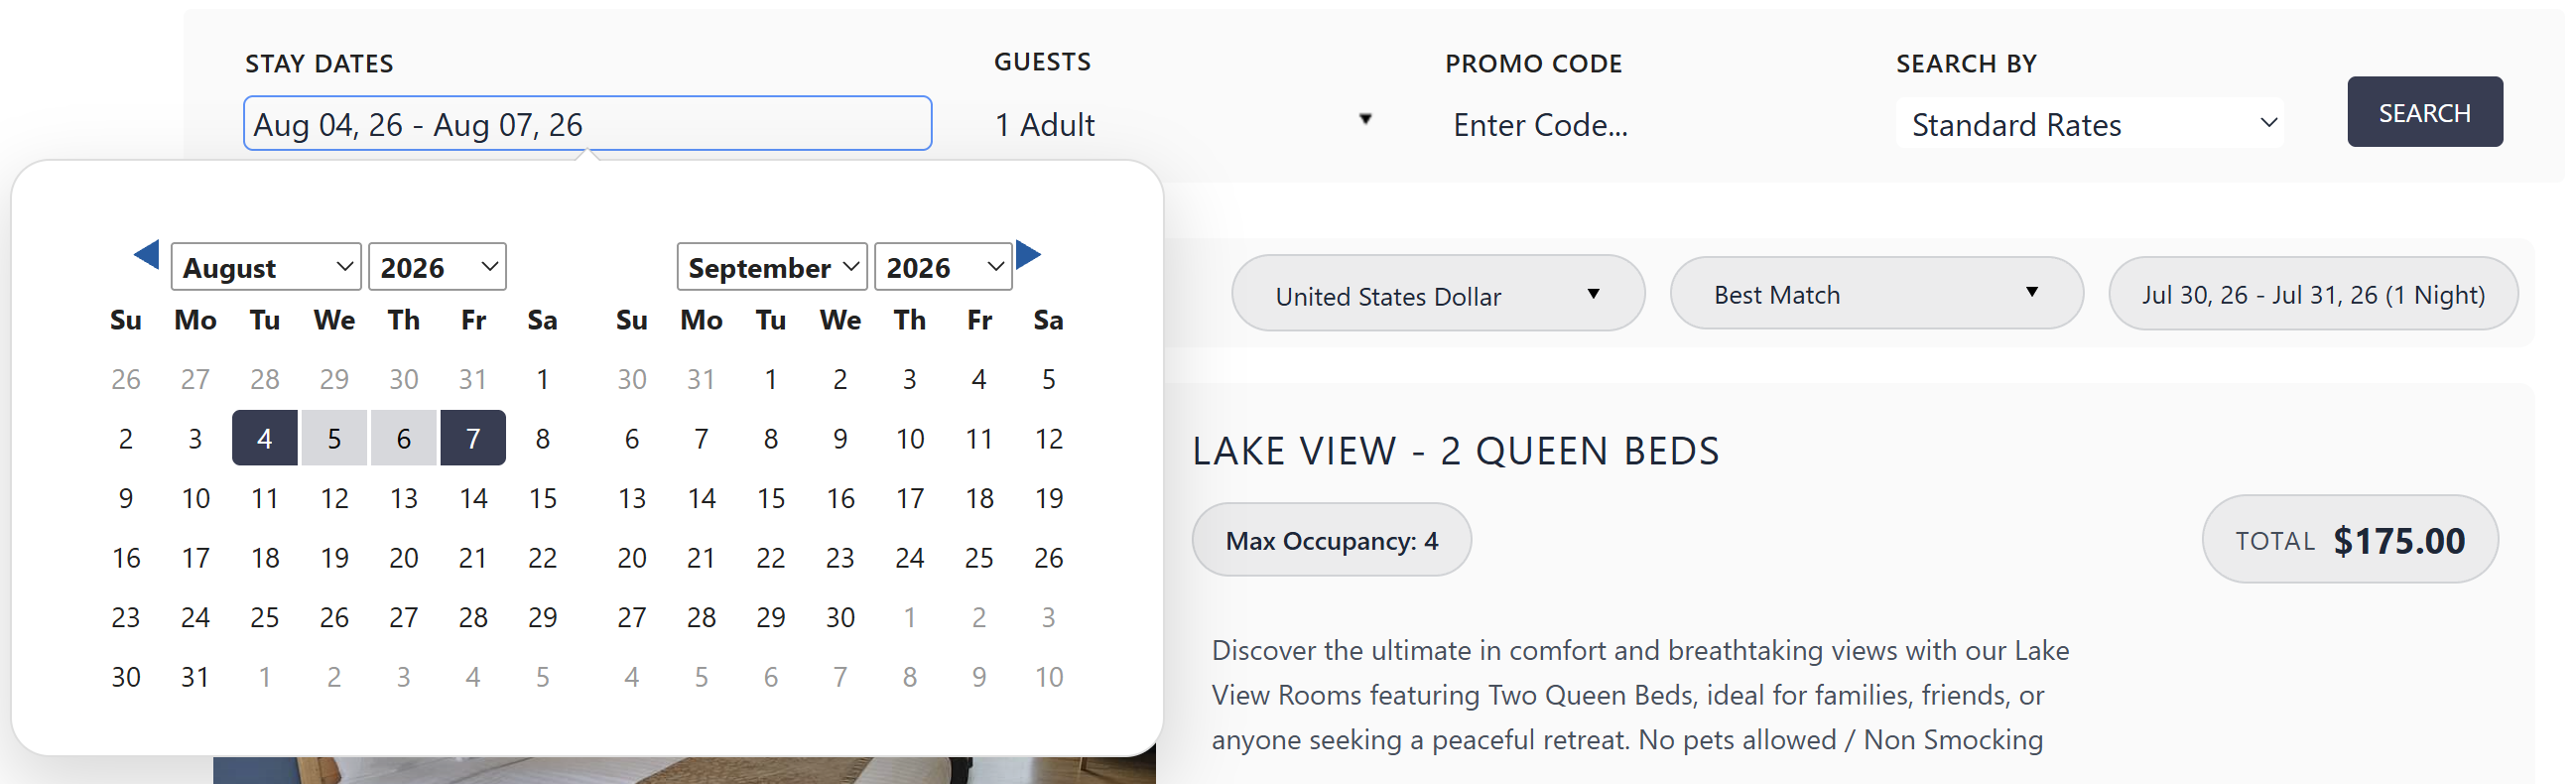This screenshot has height=784, width=2576.
Task: Go to previous month with left arrow
Action: coord(147,255)
